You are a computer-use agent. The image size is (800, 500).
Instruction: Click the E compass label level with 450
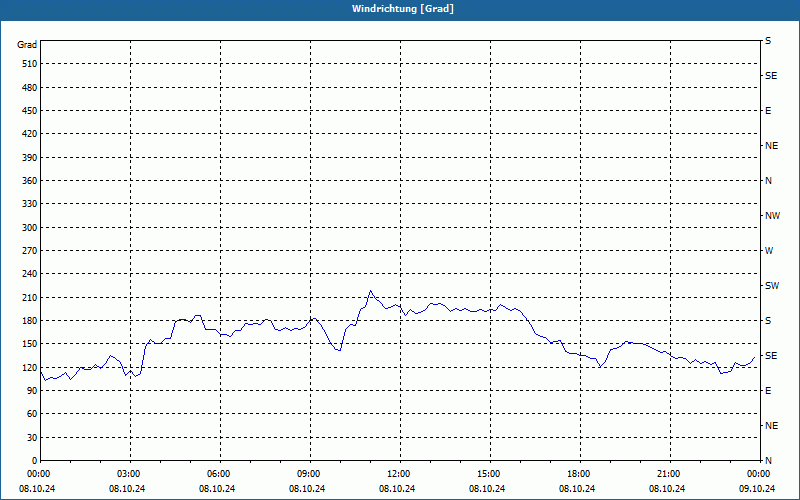click(768, 111)
